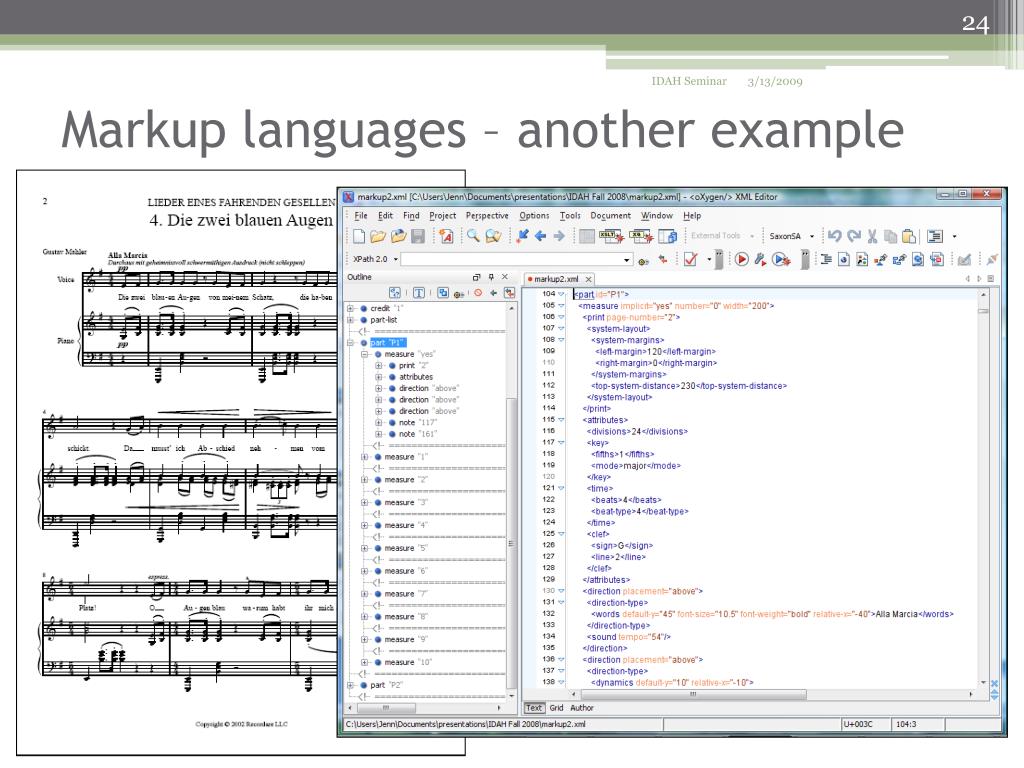Click the New document icon in toolbar
Screen dimensions: 1024x768
point(358,237)
